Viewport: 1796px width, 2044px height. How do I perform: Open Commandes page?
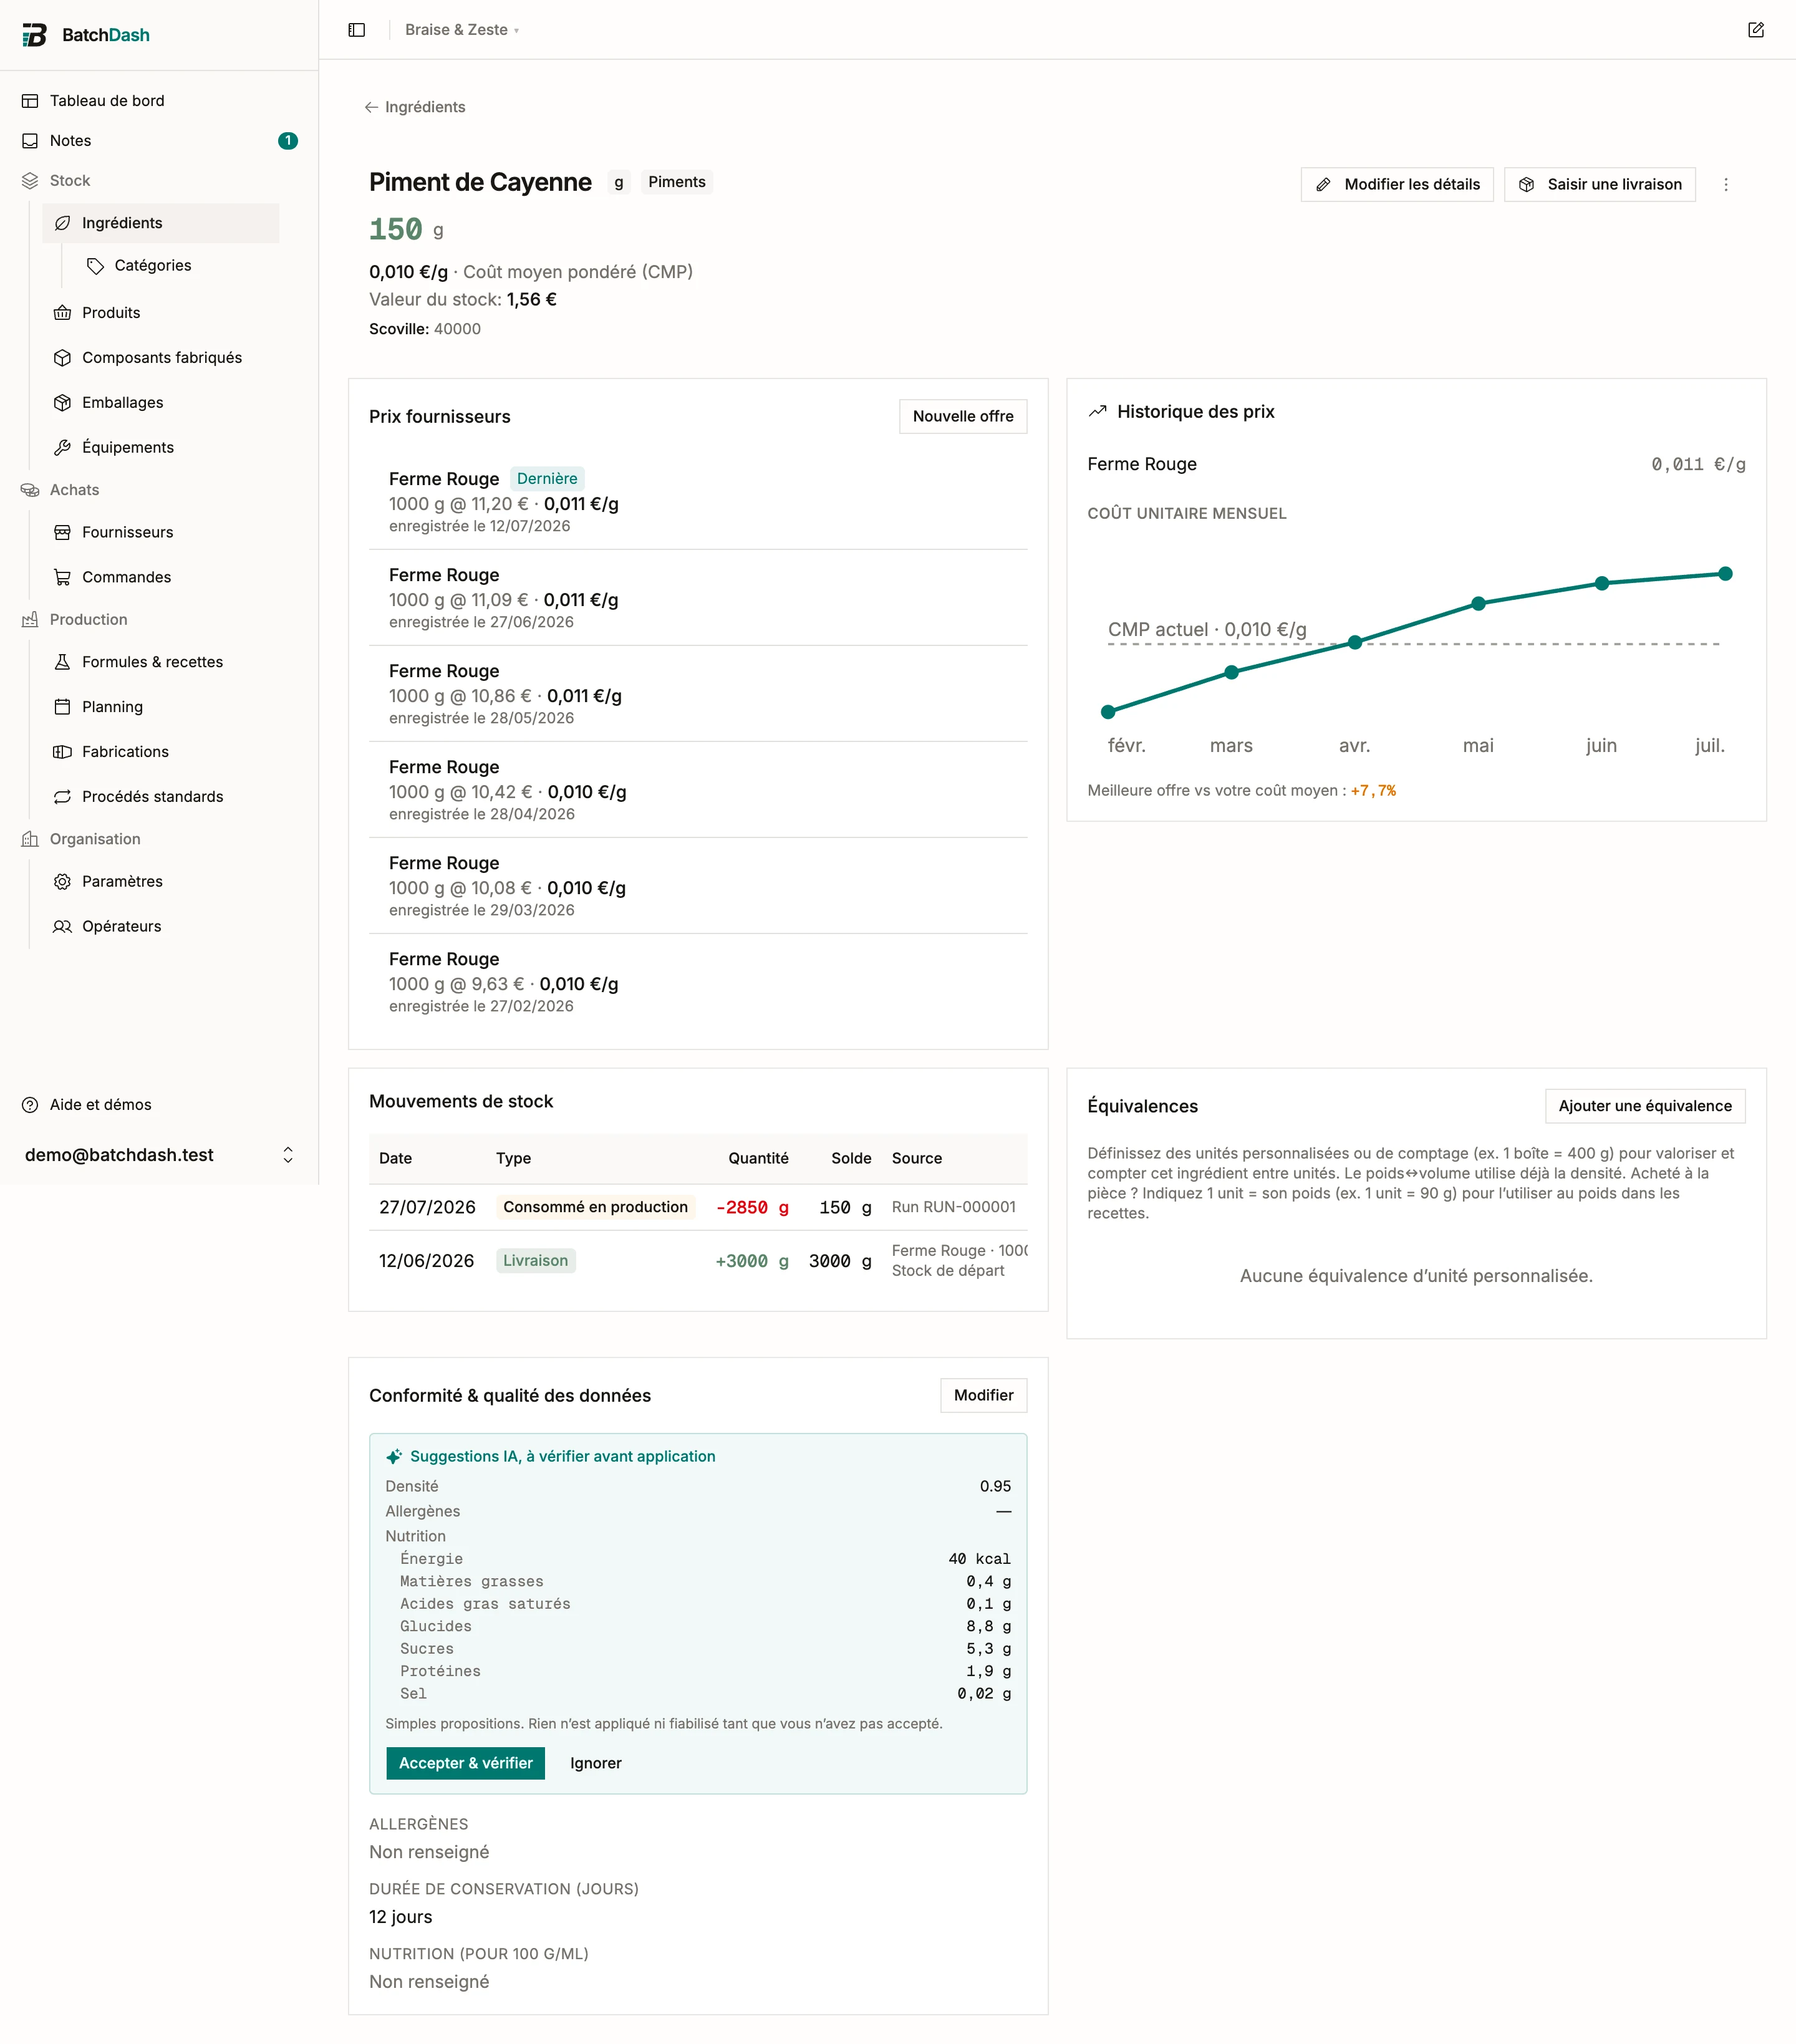[x=160, y=578]
